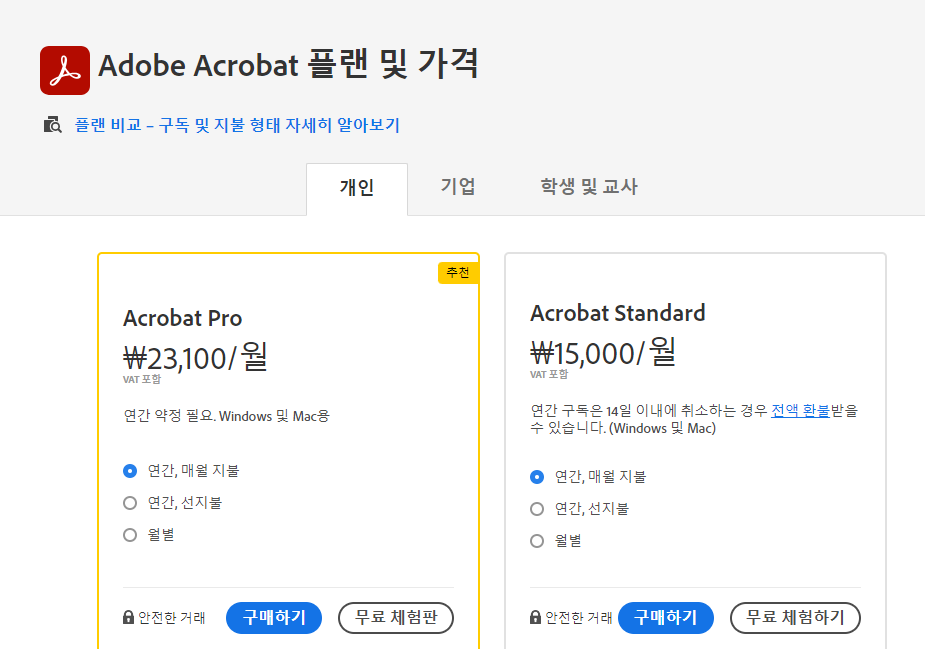The width and height of the screenshot is (925, 649).
Task: Click the plan comparison document icon
Action: (x=50, y=125)
